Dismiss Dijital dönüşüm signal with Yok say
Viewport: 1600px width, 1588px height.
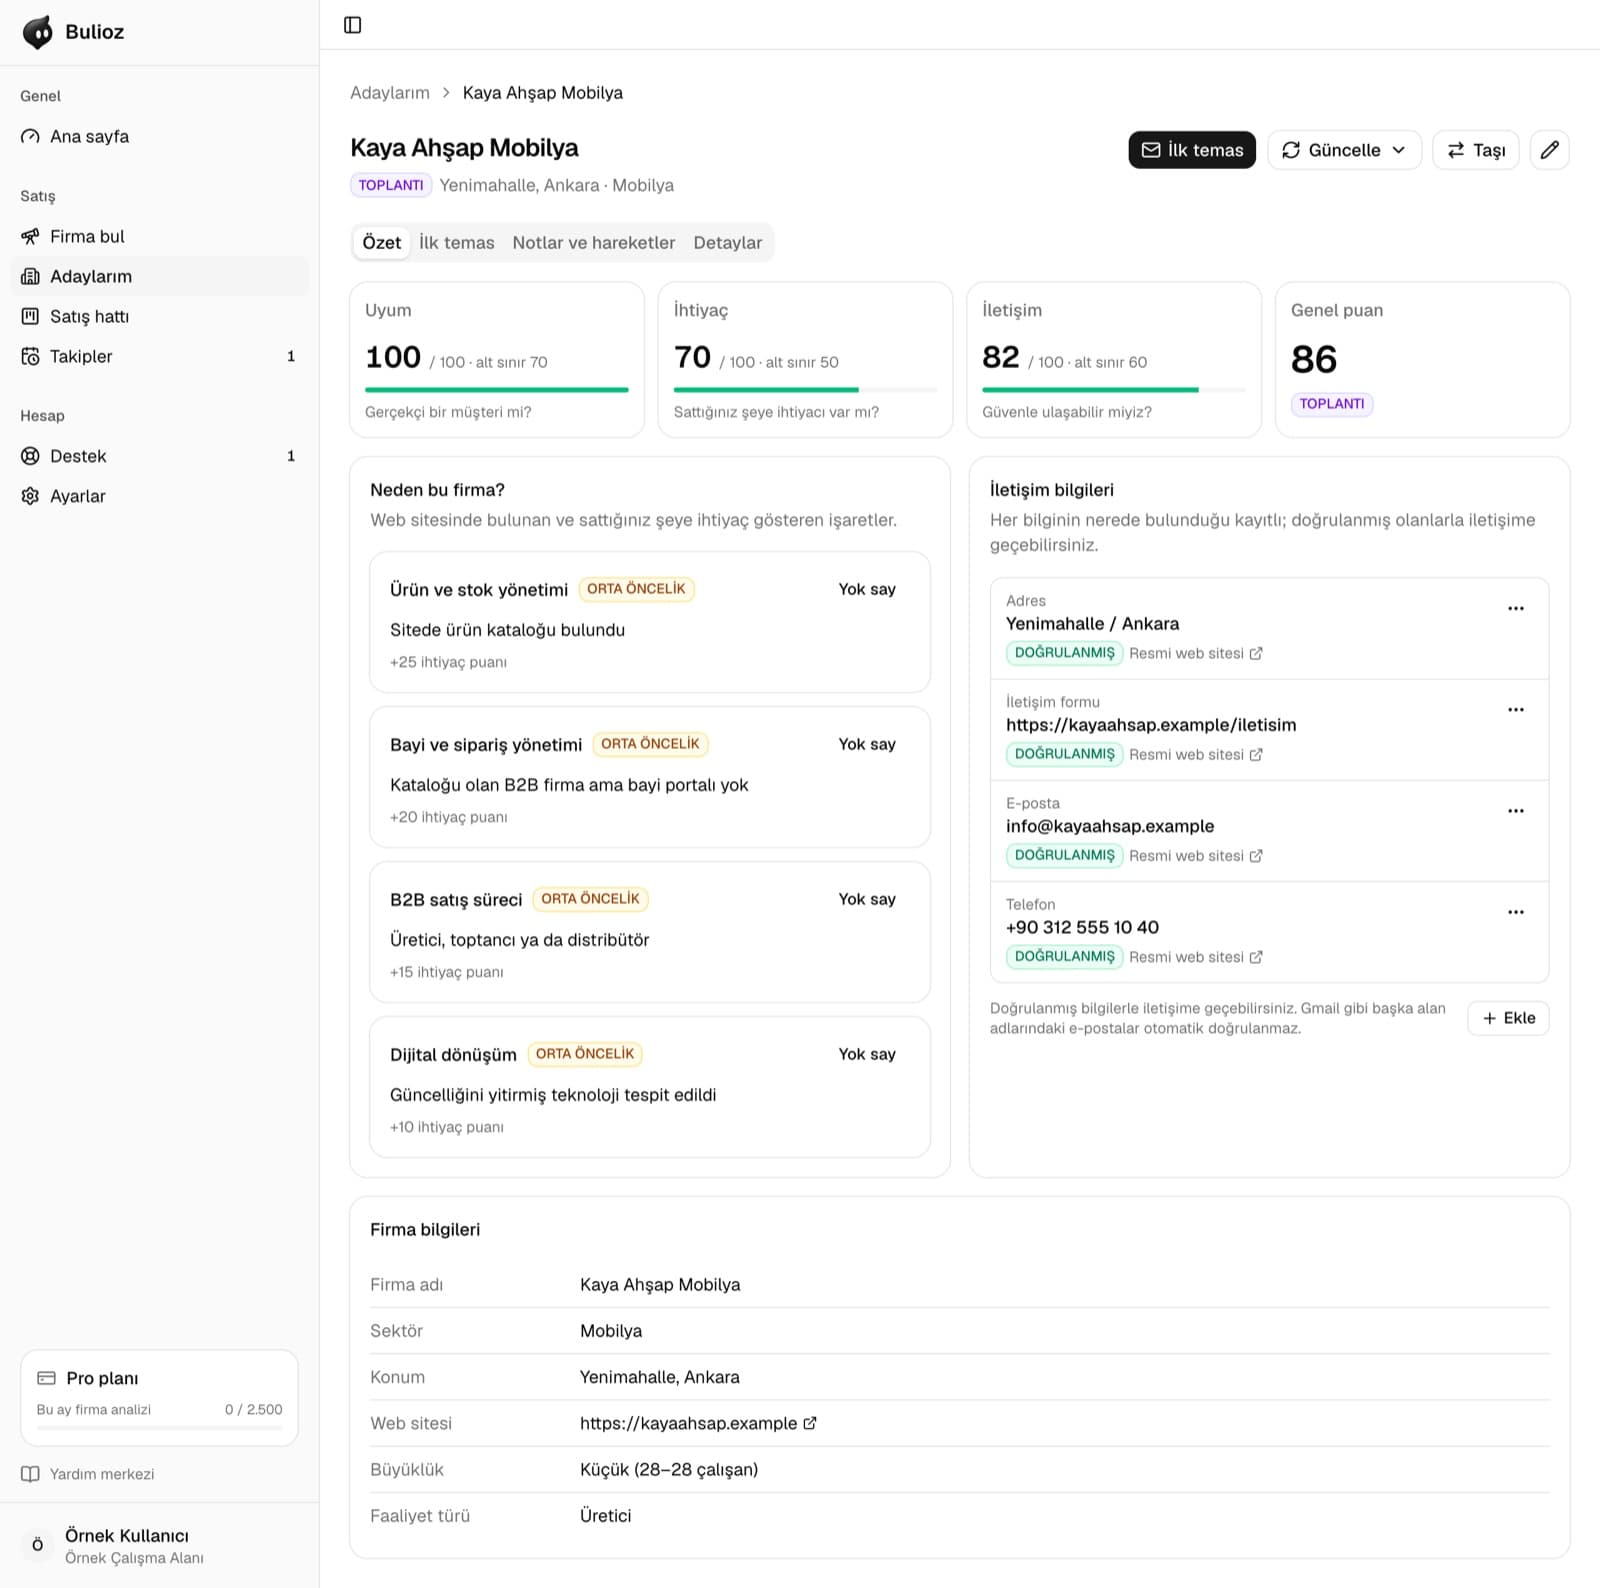coord(867,1054)
